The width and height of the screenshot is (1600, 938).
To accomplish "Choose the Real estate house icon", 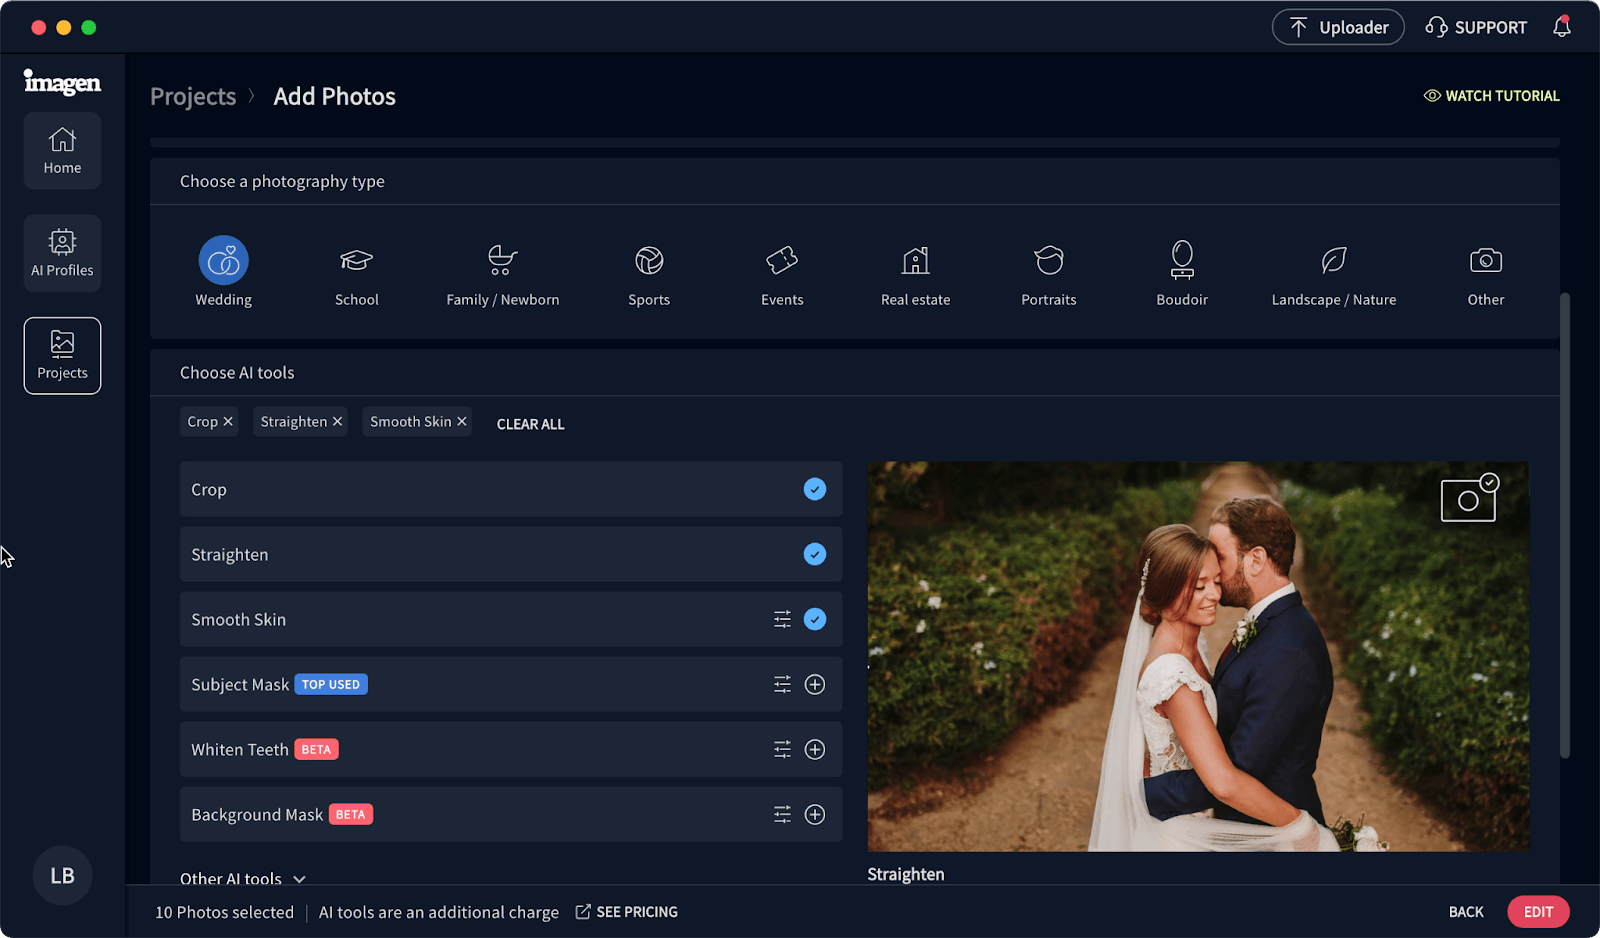I will [915, 261].
